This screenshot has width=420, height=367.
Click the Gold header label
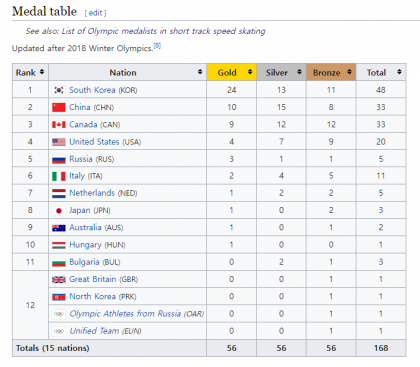pyautogui.click(x=227, y=73)
